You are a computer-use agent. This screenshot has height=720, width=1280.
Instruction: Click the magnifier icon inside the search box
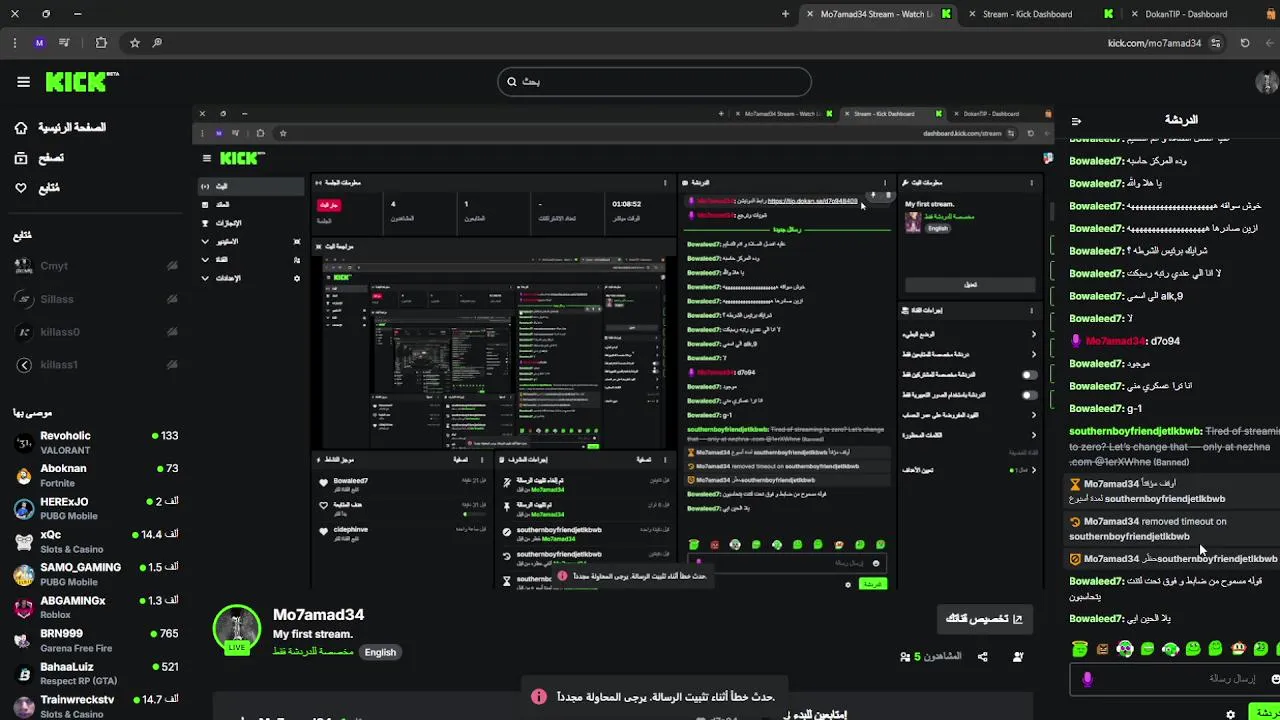[512, 82]
